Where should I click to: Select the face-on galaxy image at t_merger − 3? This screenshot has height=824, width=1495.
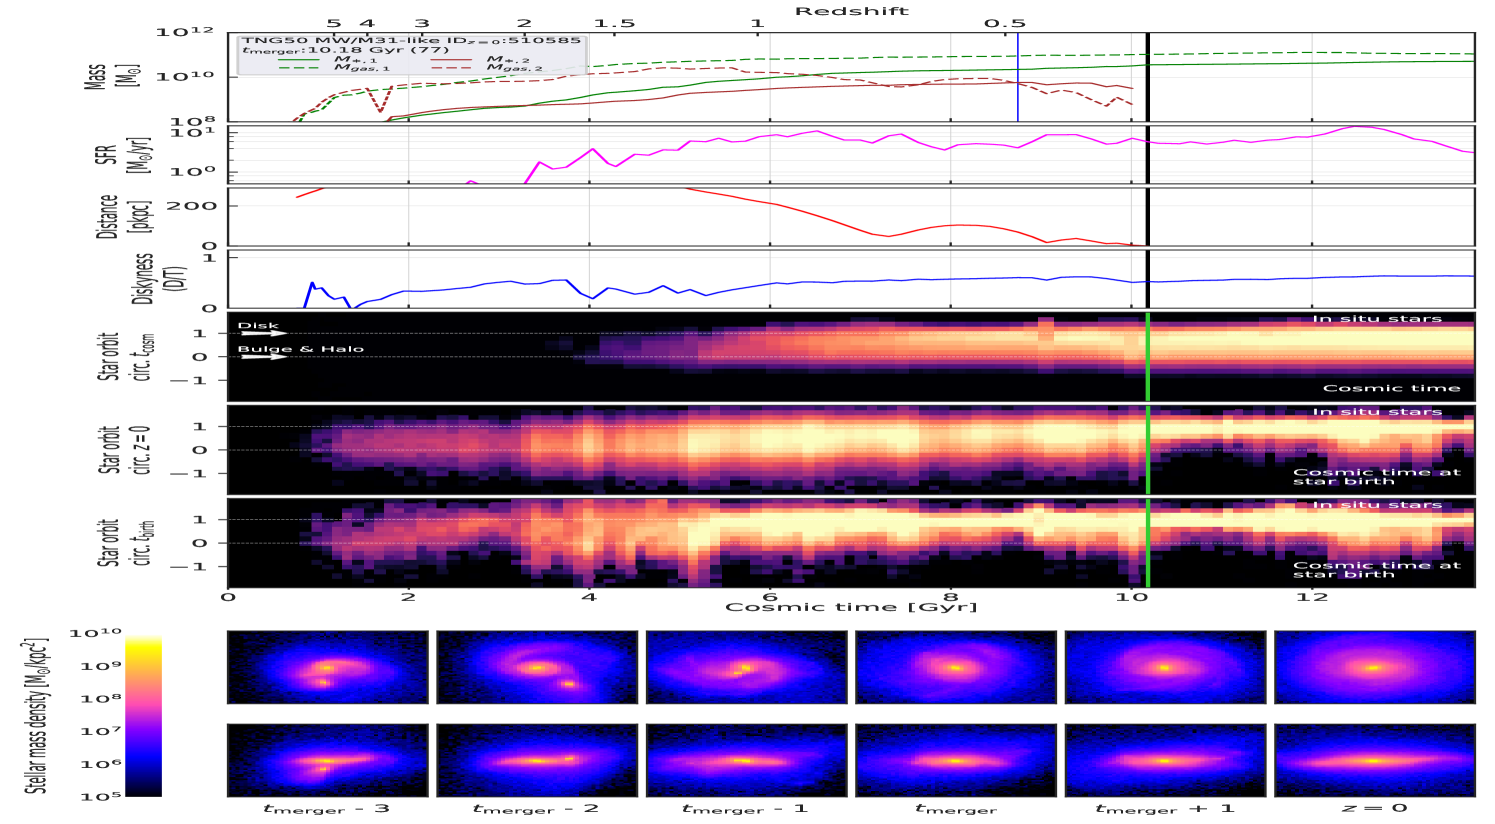[327, 667]
